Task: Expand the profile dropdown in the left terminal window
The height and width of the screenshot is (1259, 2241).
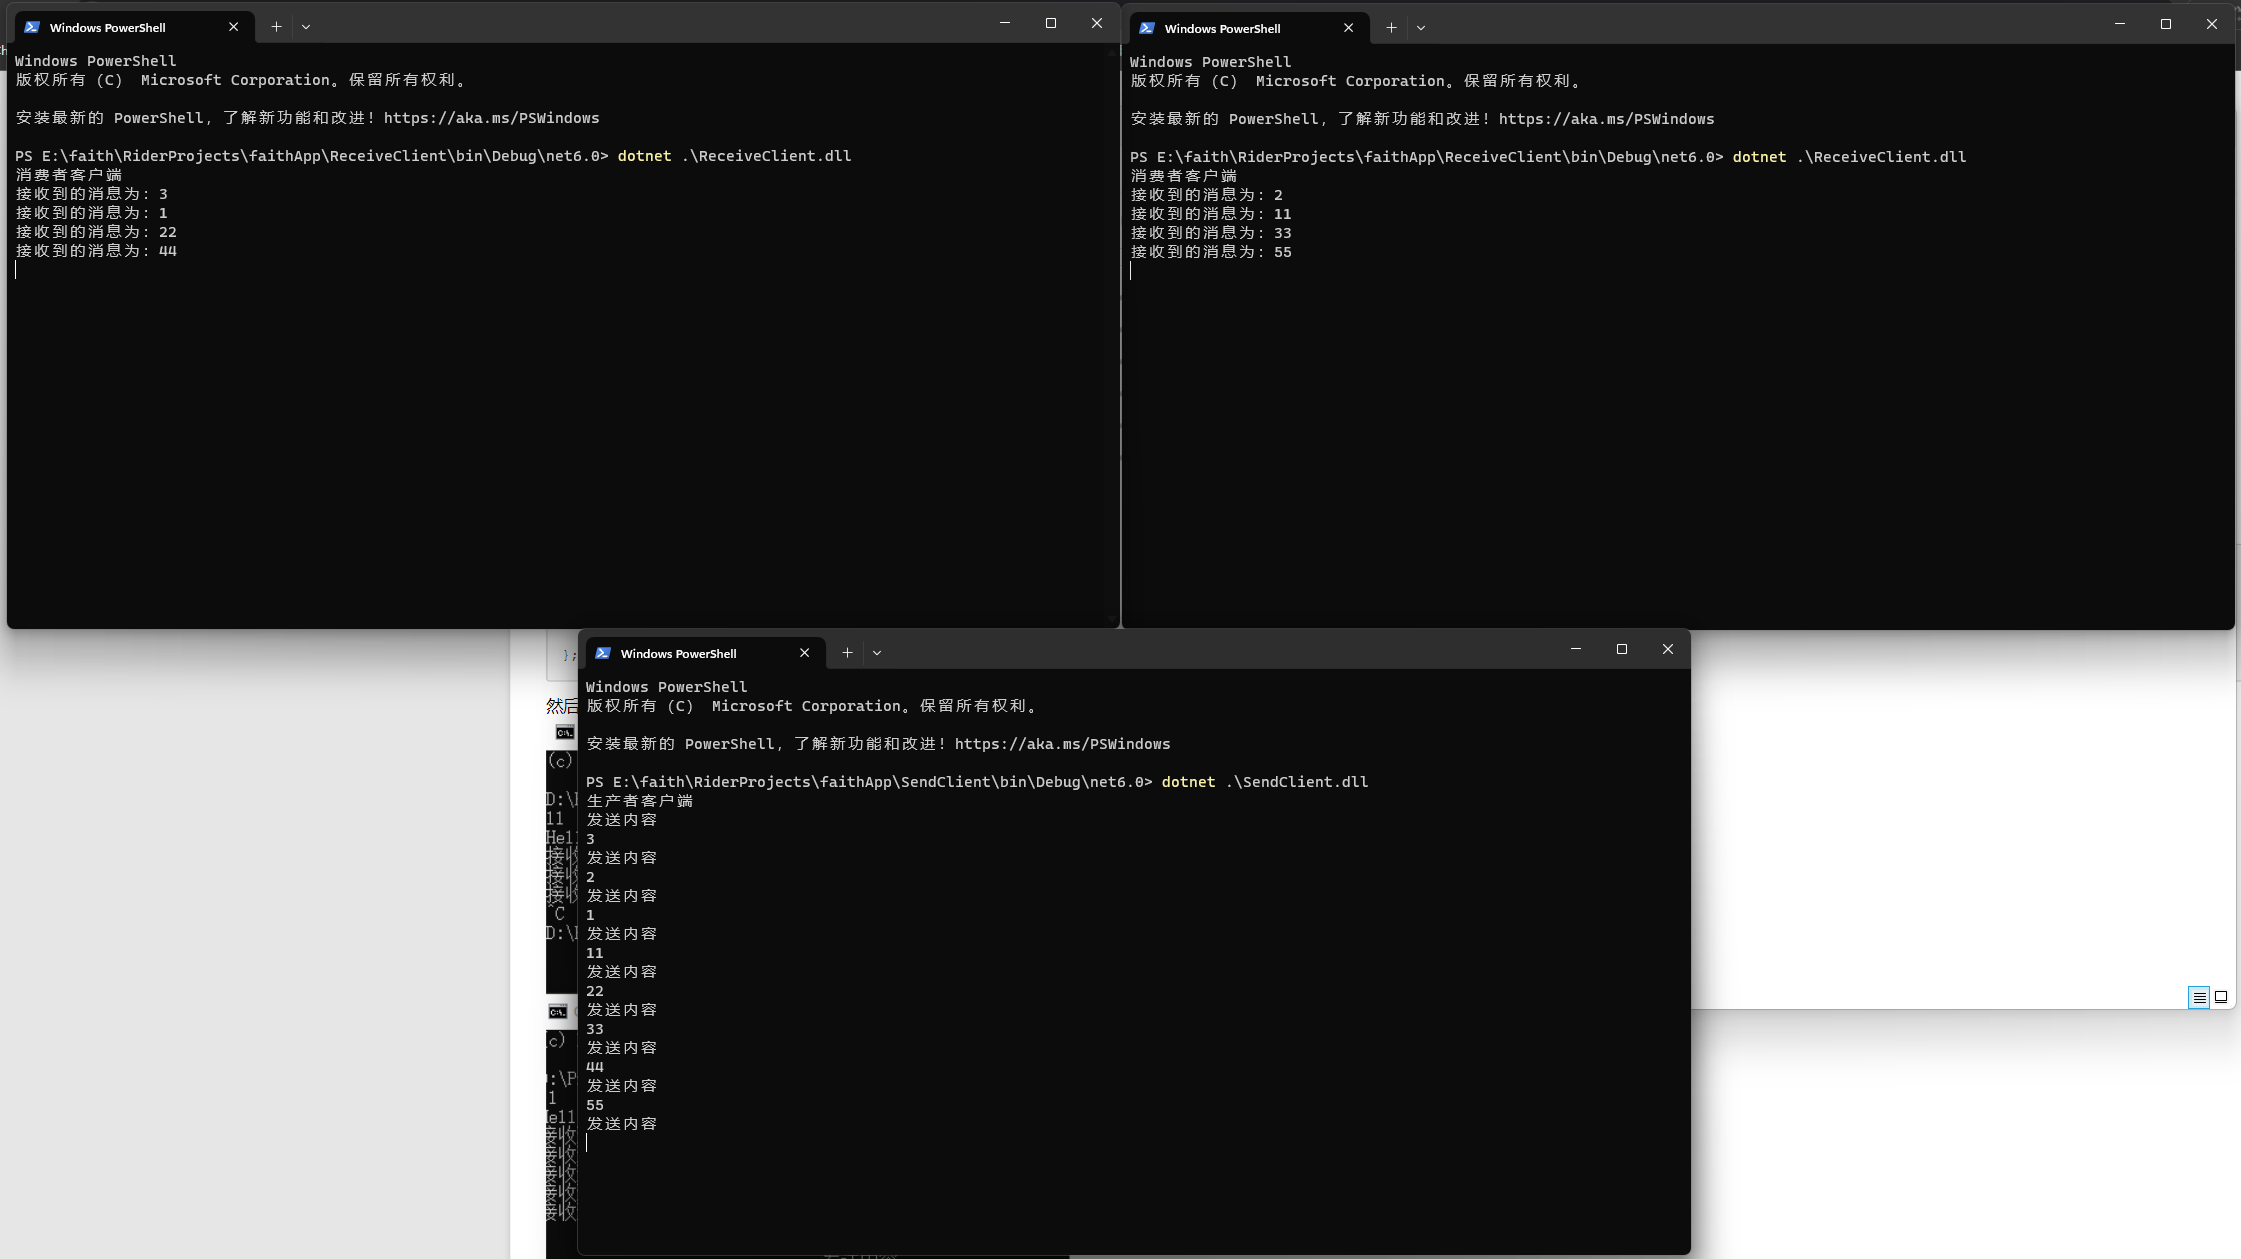Action: [306, 27]
